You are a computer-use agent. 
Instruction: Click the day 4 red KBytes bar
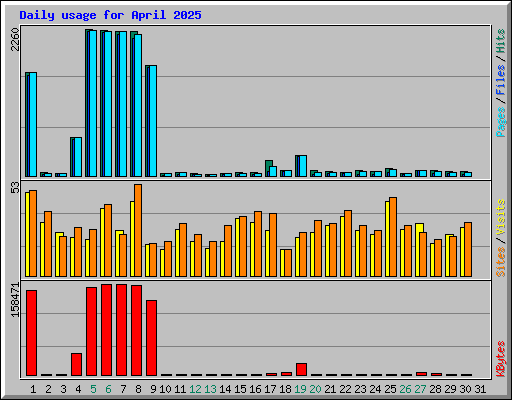tap(76, 364)
